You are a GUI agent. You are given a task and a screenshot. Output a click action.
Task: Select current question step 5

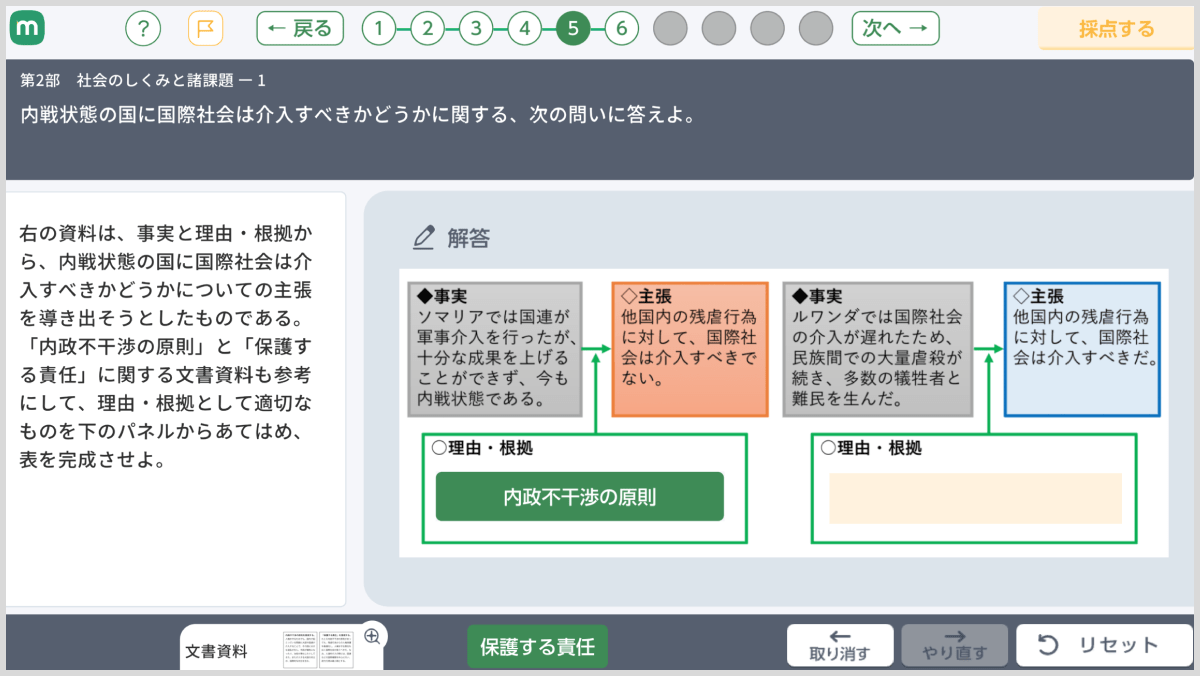[x=573, y=29]
